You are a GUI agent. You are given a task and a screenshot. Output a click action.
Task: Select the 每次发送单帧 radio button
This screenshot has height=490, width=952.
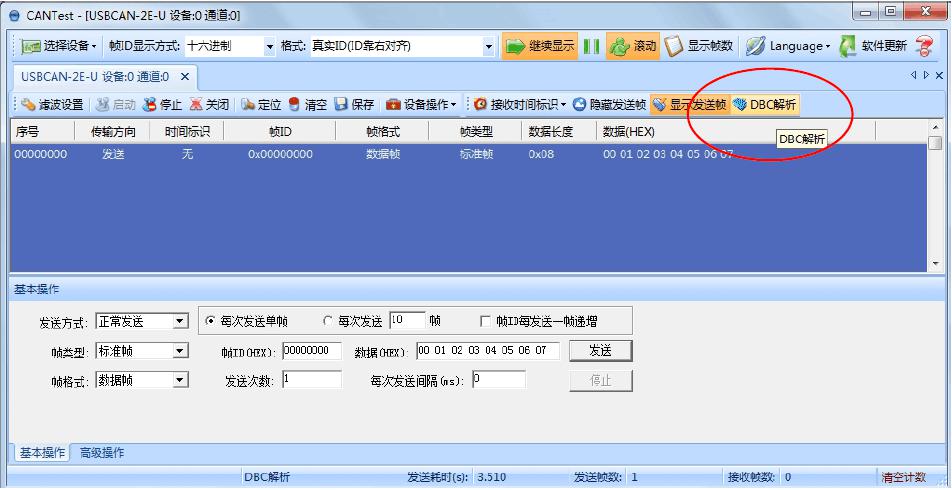(x=210, y=321)
